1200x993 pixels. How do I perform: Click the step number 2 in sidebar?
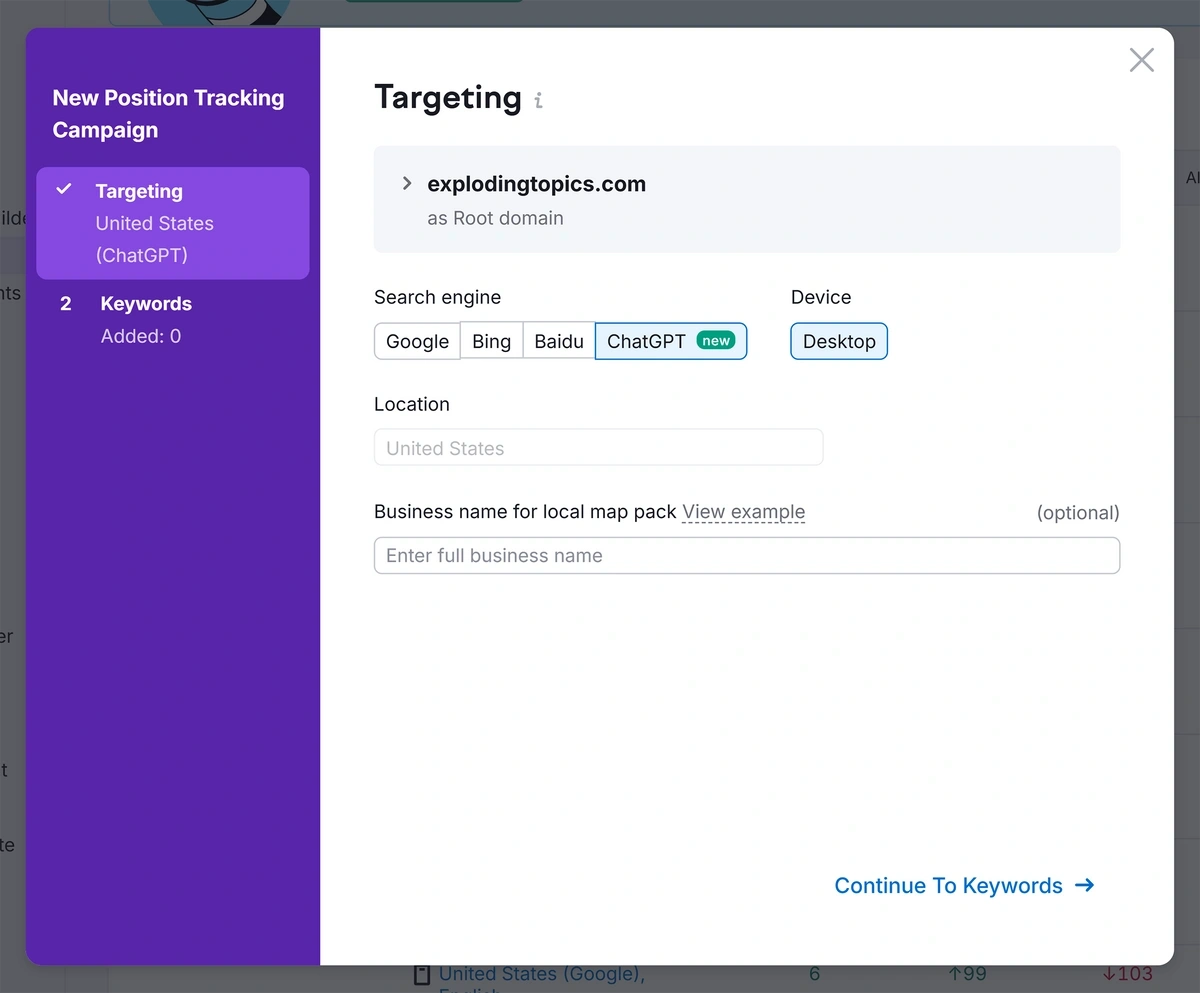coord(66,304)
